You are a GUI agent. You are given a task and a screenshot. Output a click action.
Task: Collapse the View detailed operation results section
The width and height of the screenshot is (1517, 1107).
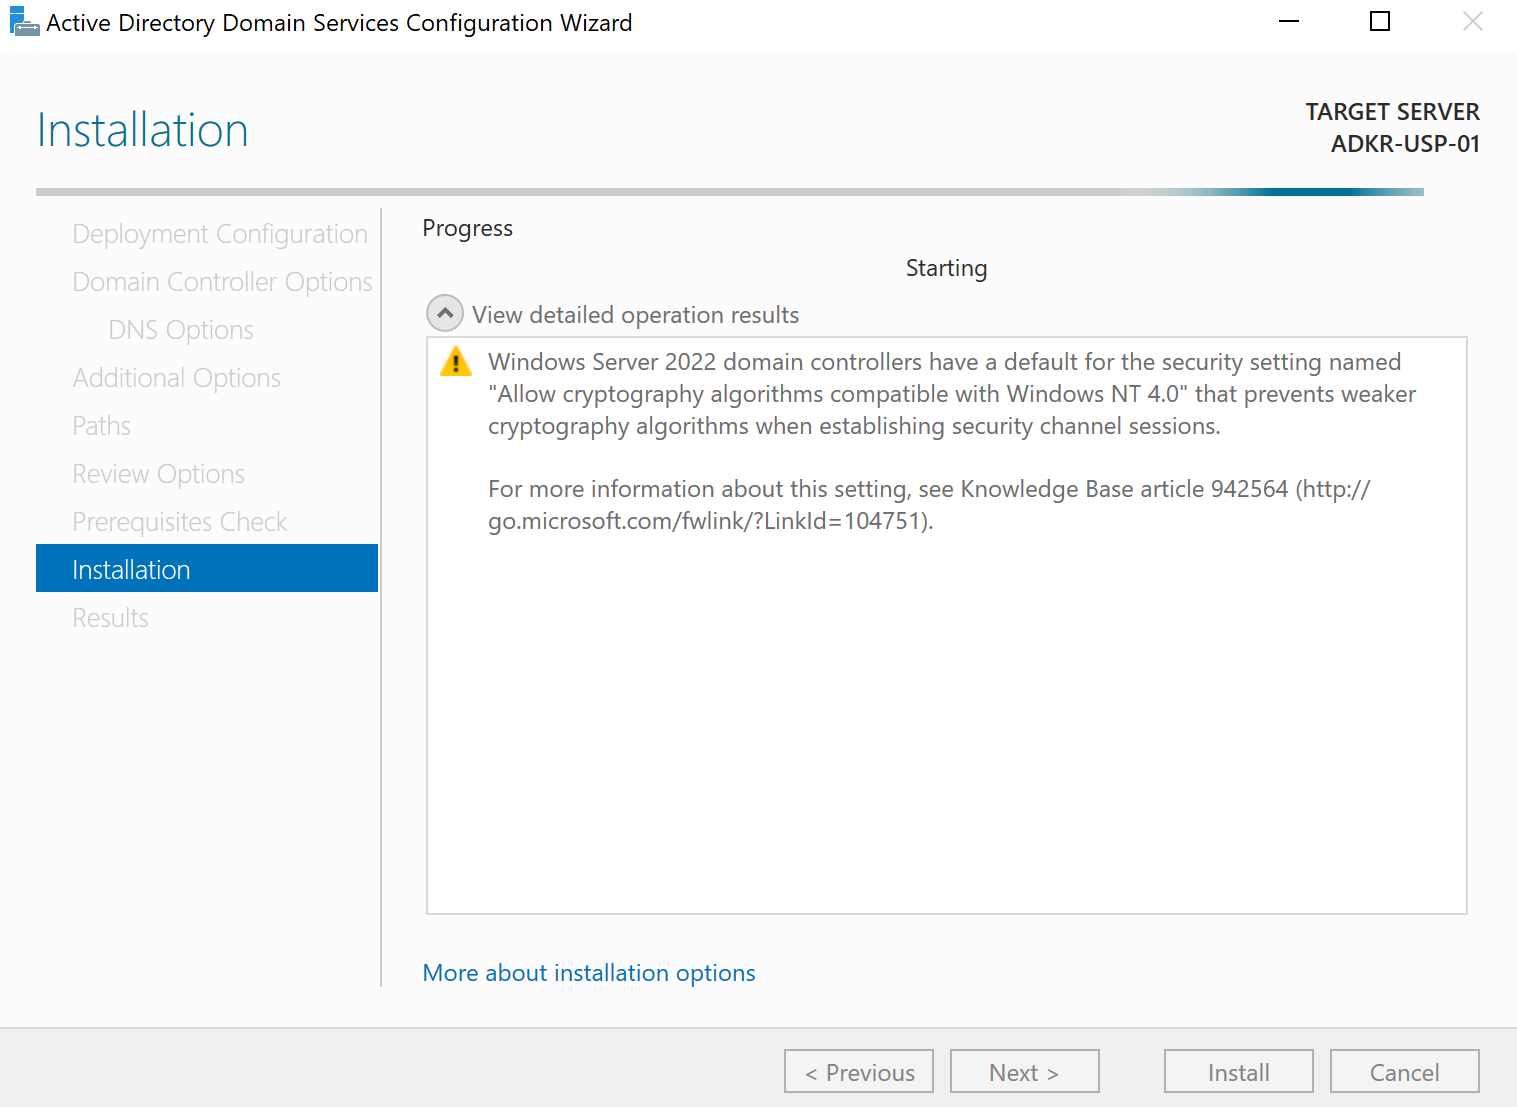tap(445, 314)
